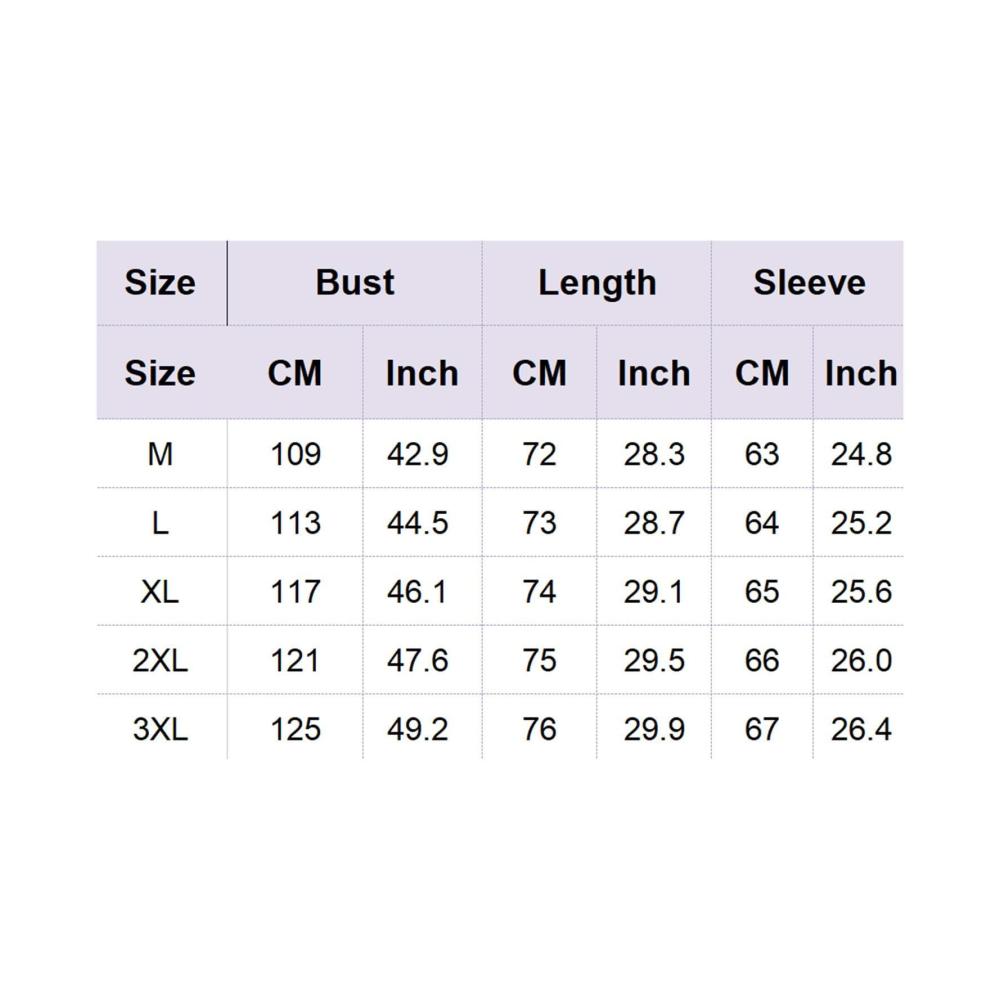Select the 47.6 bust inch cell
This screenshot has height=1000, width=1000.
coord(417,661)
